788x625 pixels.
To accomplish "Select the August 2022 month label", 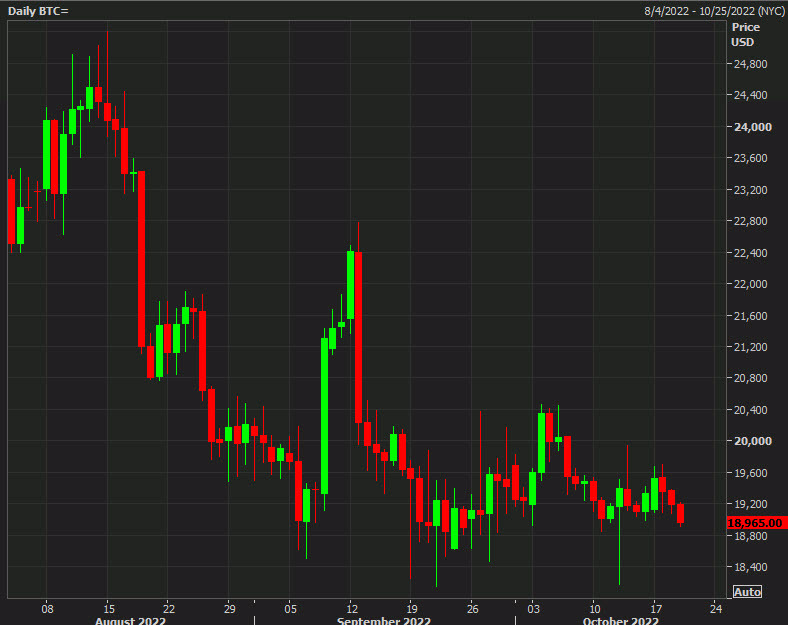I will tap(130, 620).
